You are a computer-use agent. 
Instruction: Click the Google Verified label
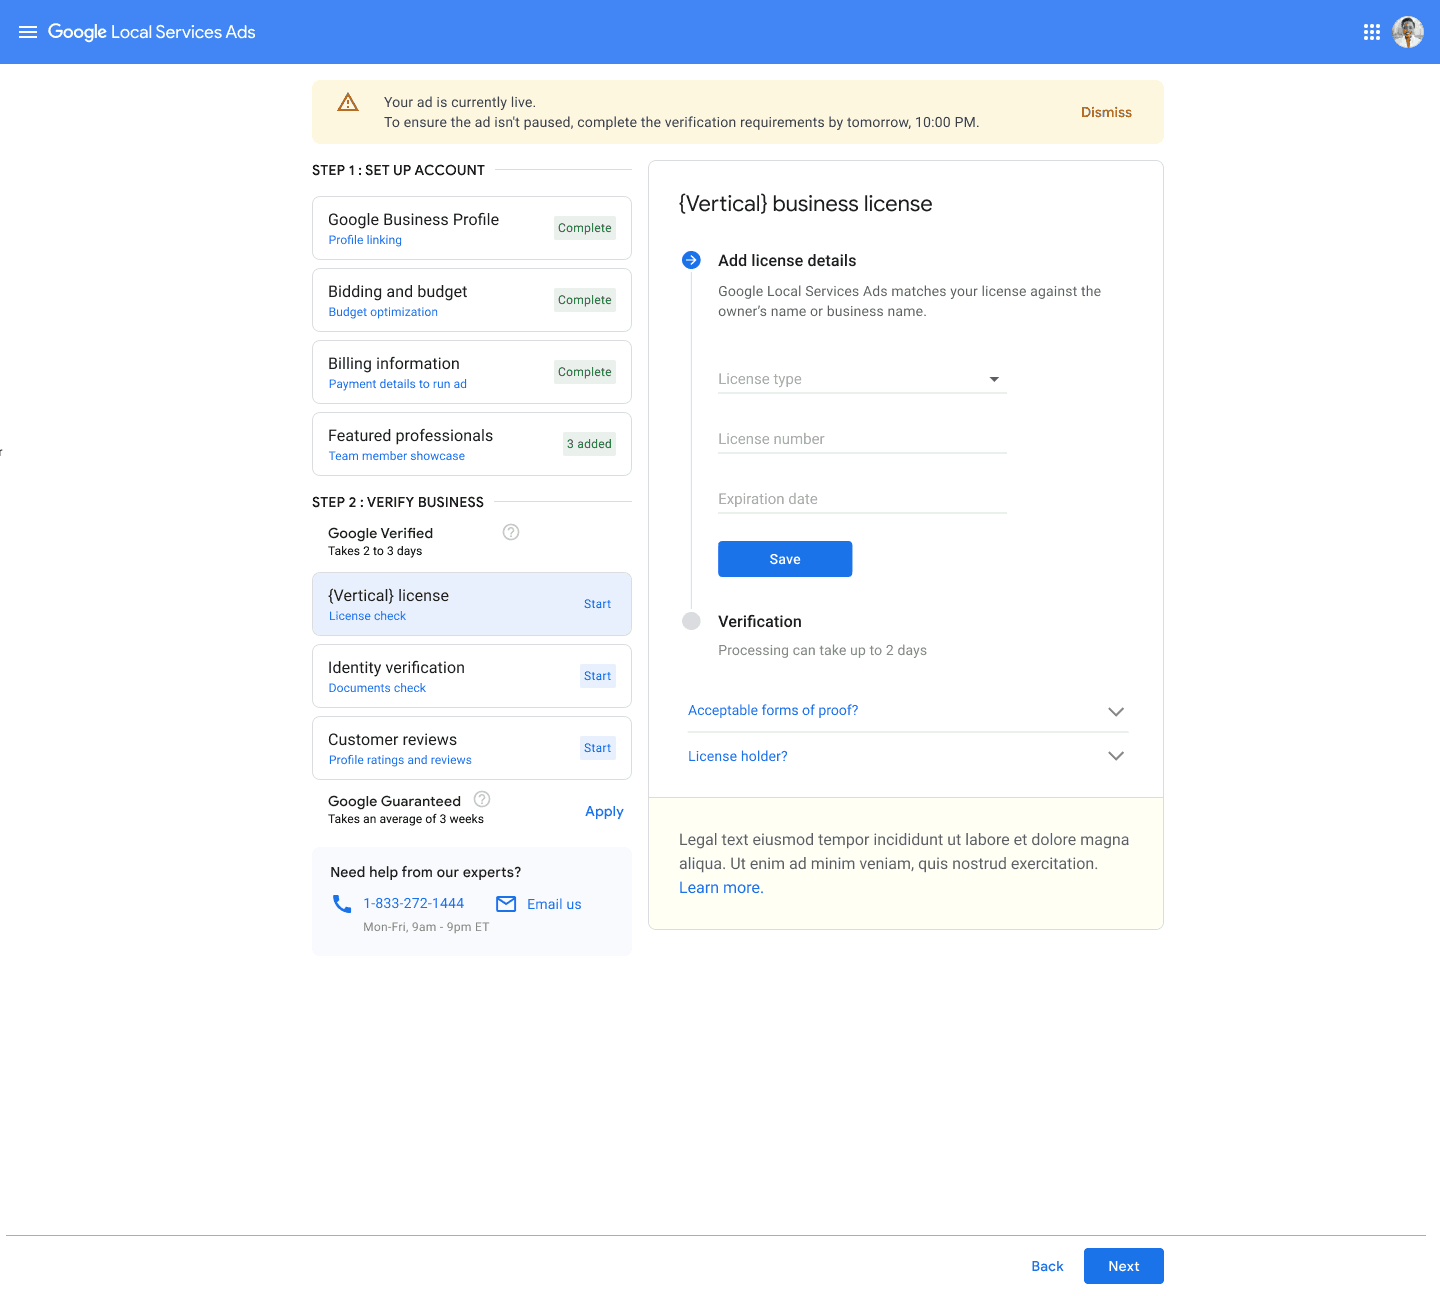380,533
